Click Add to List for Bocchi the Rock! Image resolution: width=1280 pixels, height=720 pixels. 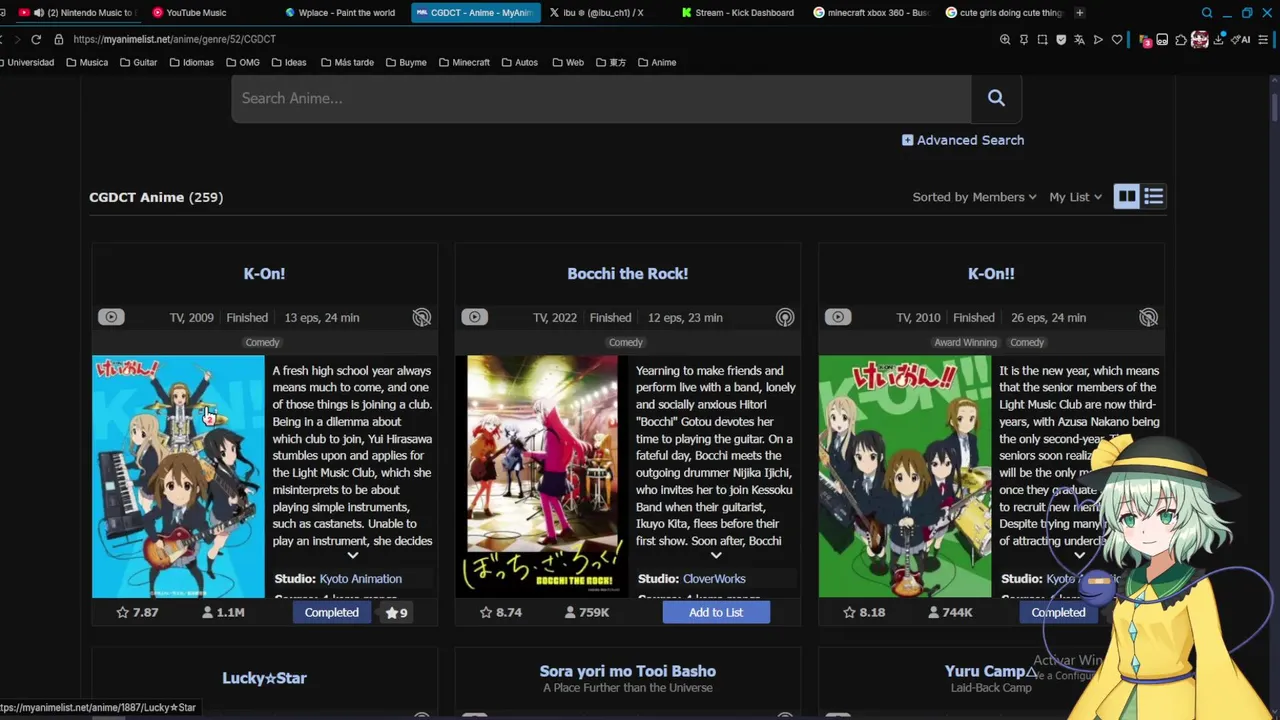click(x=716, y=612)
